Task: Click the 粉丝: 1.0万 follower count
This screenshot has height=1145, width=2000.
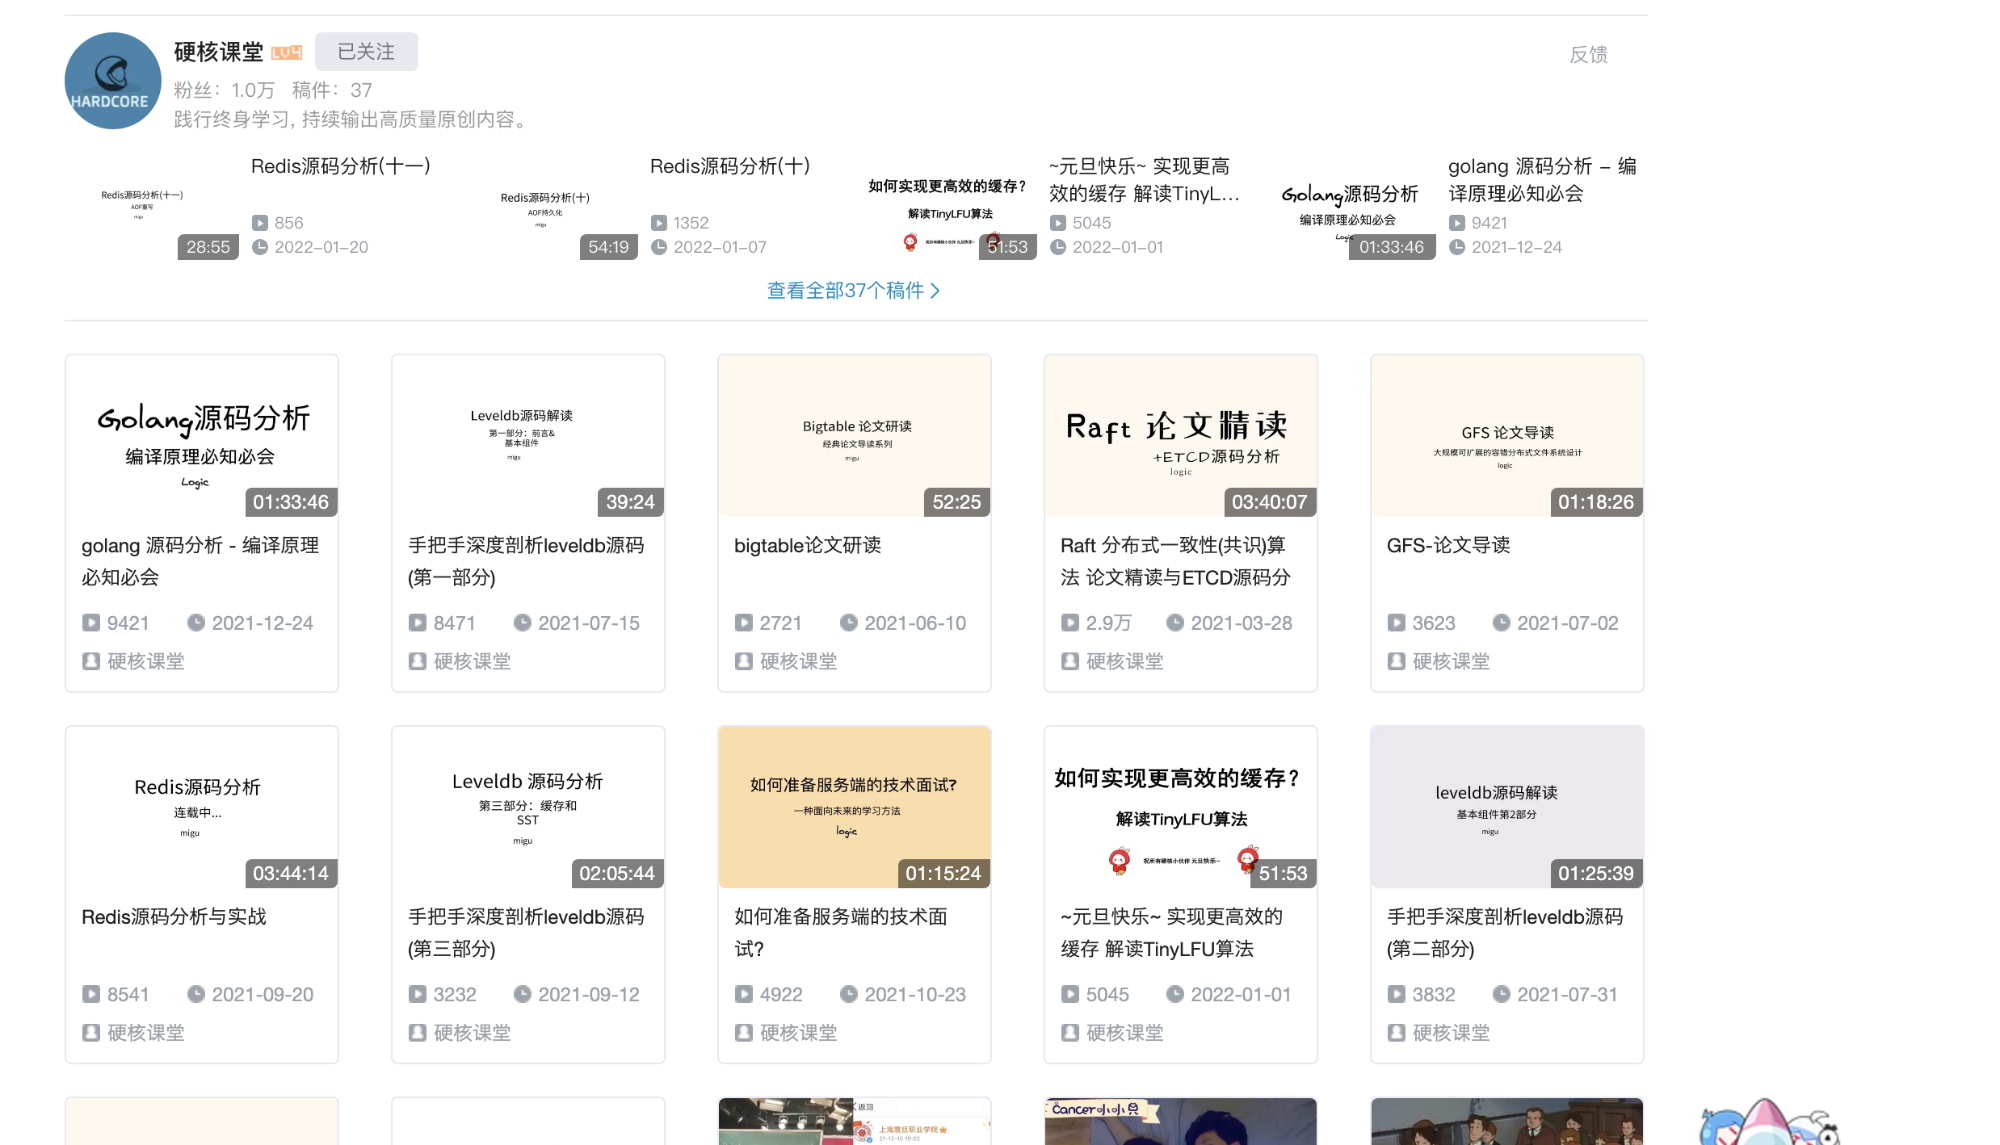Action: pyautogui.click(x=224, y=90)
